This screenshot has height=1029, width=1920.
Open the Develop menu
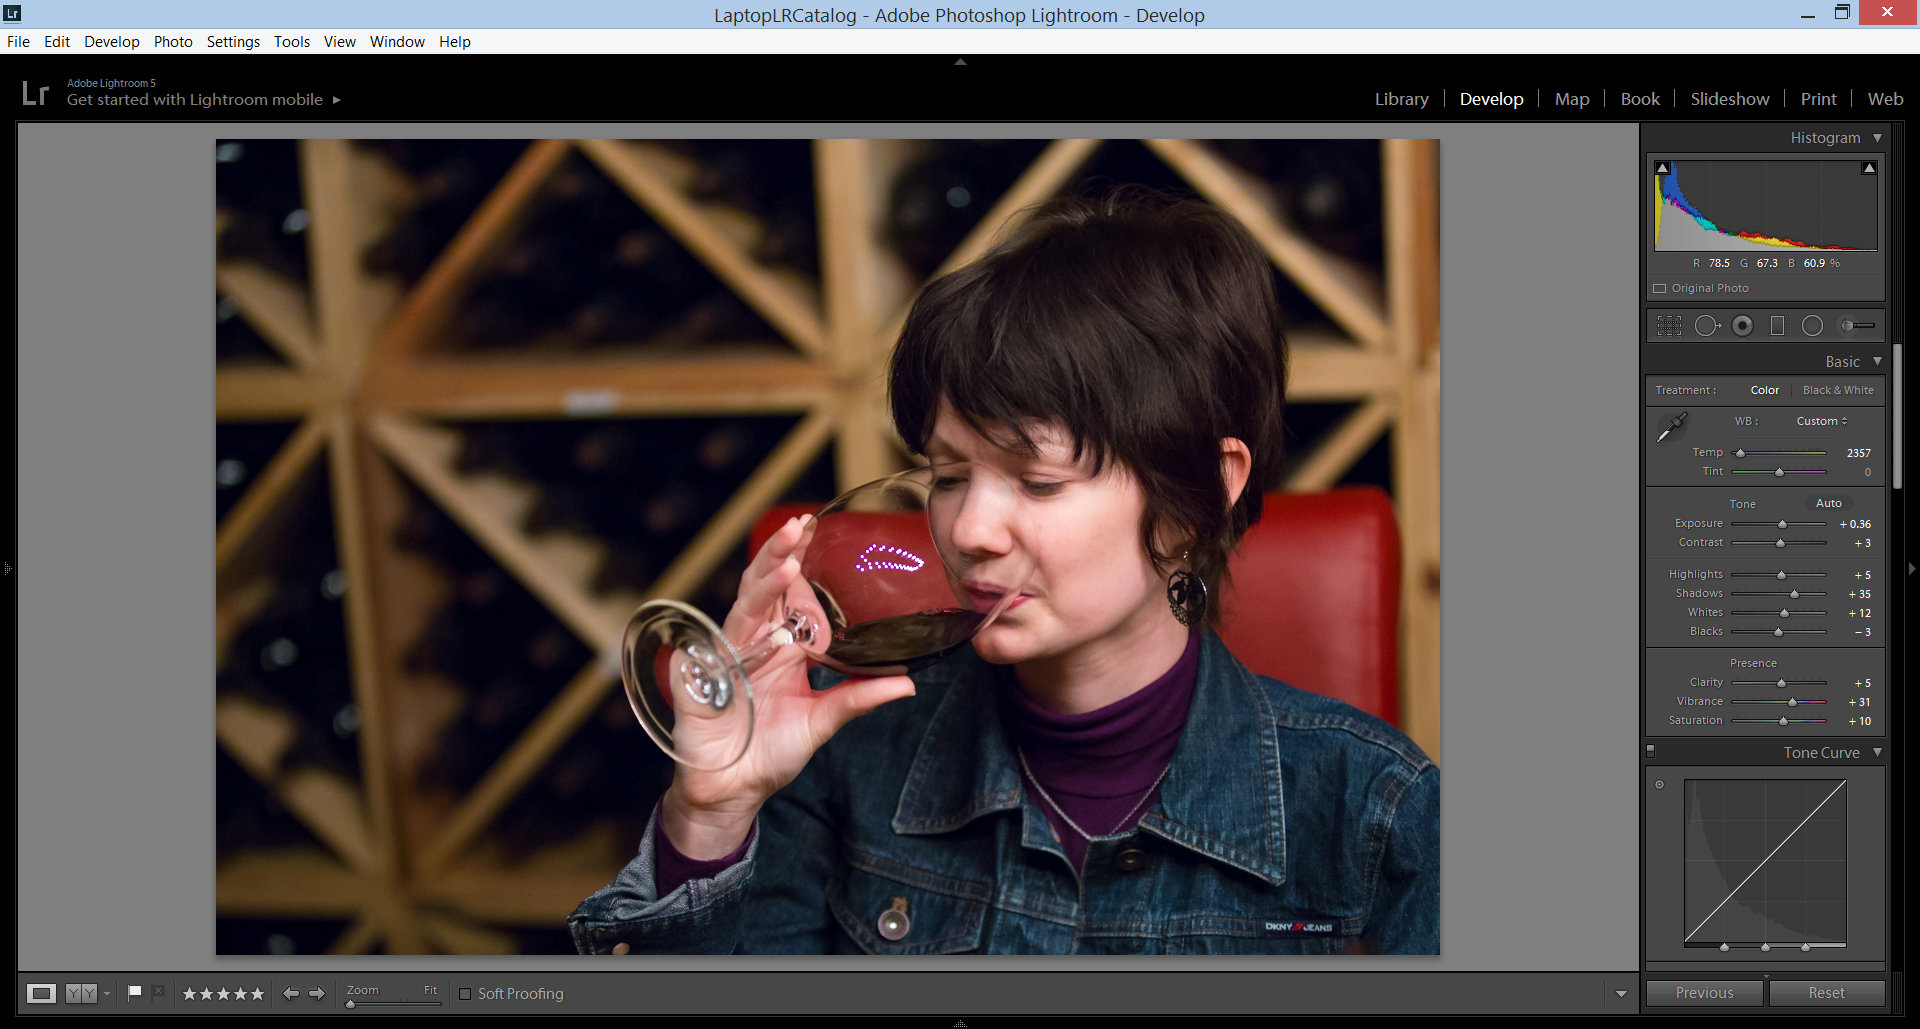112,42
